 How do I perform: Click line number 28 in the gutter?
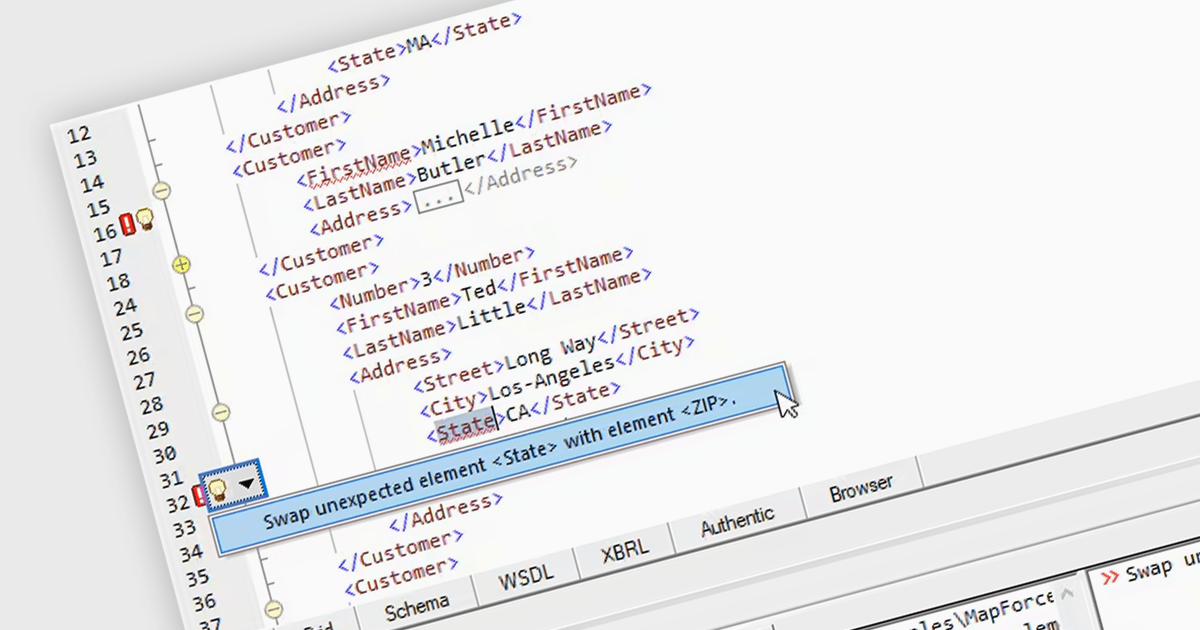point(151,405)
